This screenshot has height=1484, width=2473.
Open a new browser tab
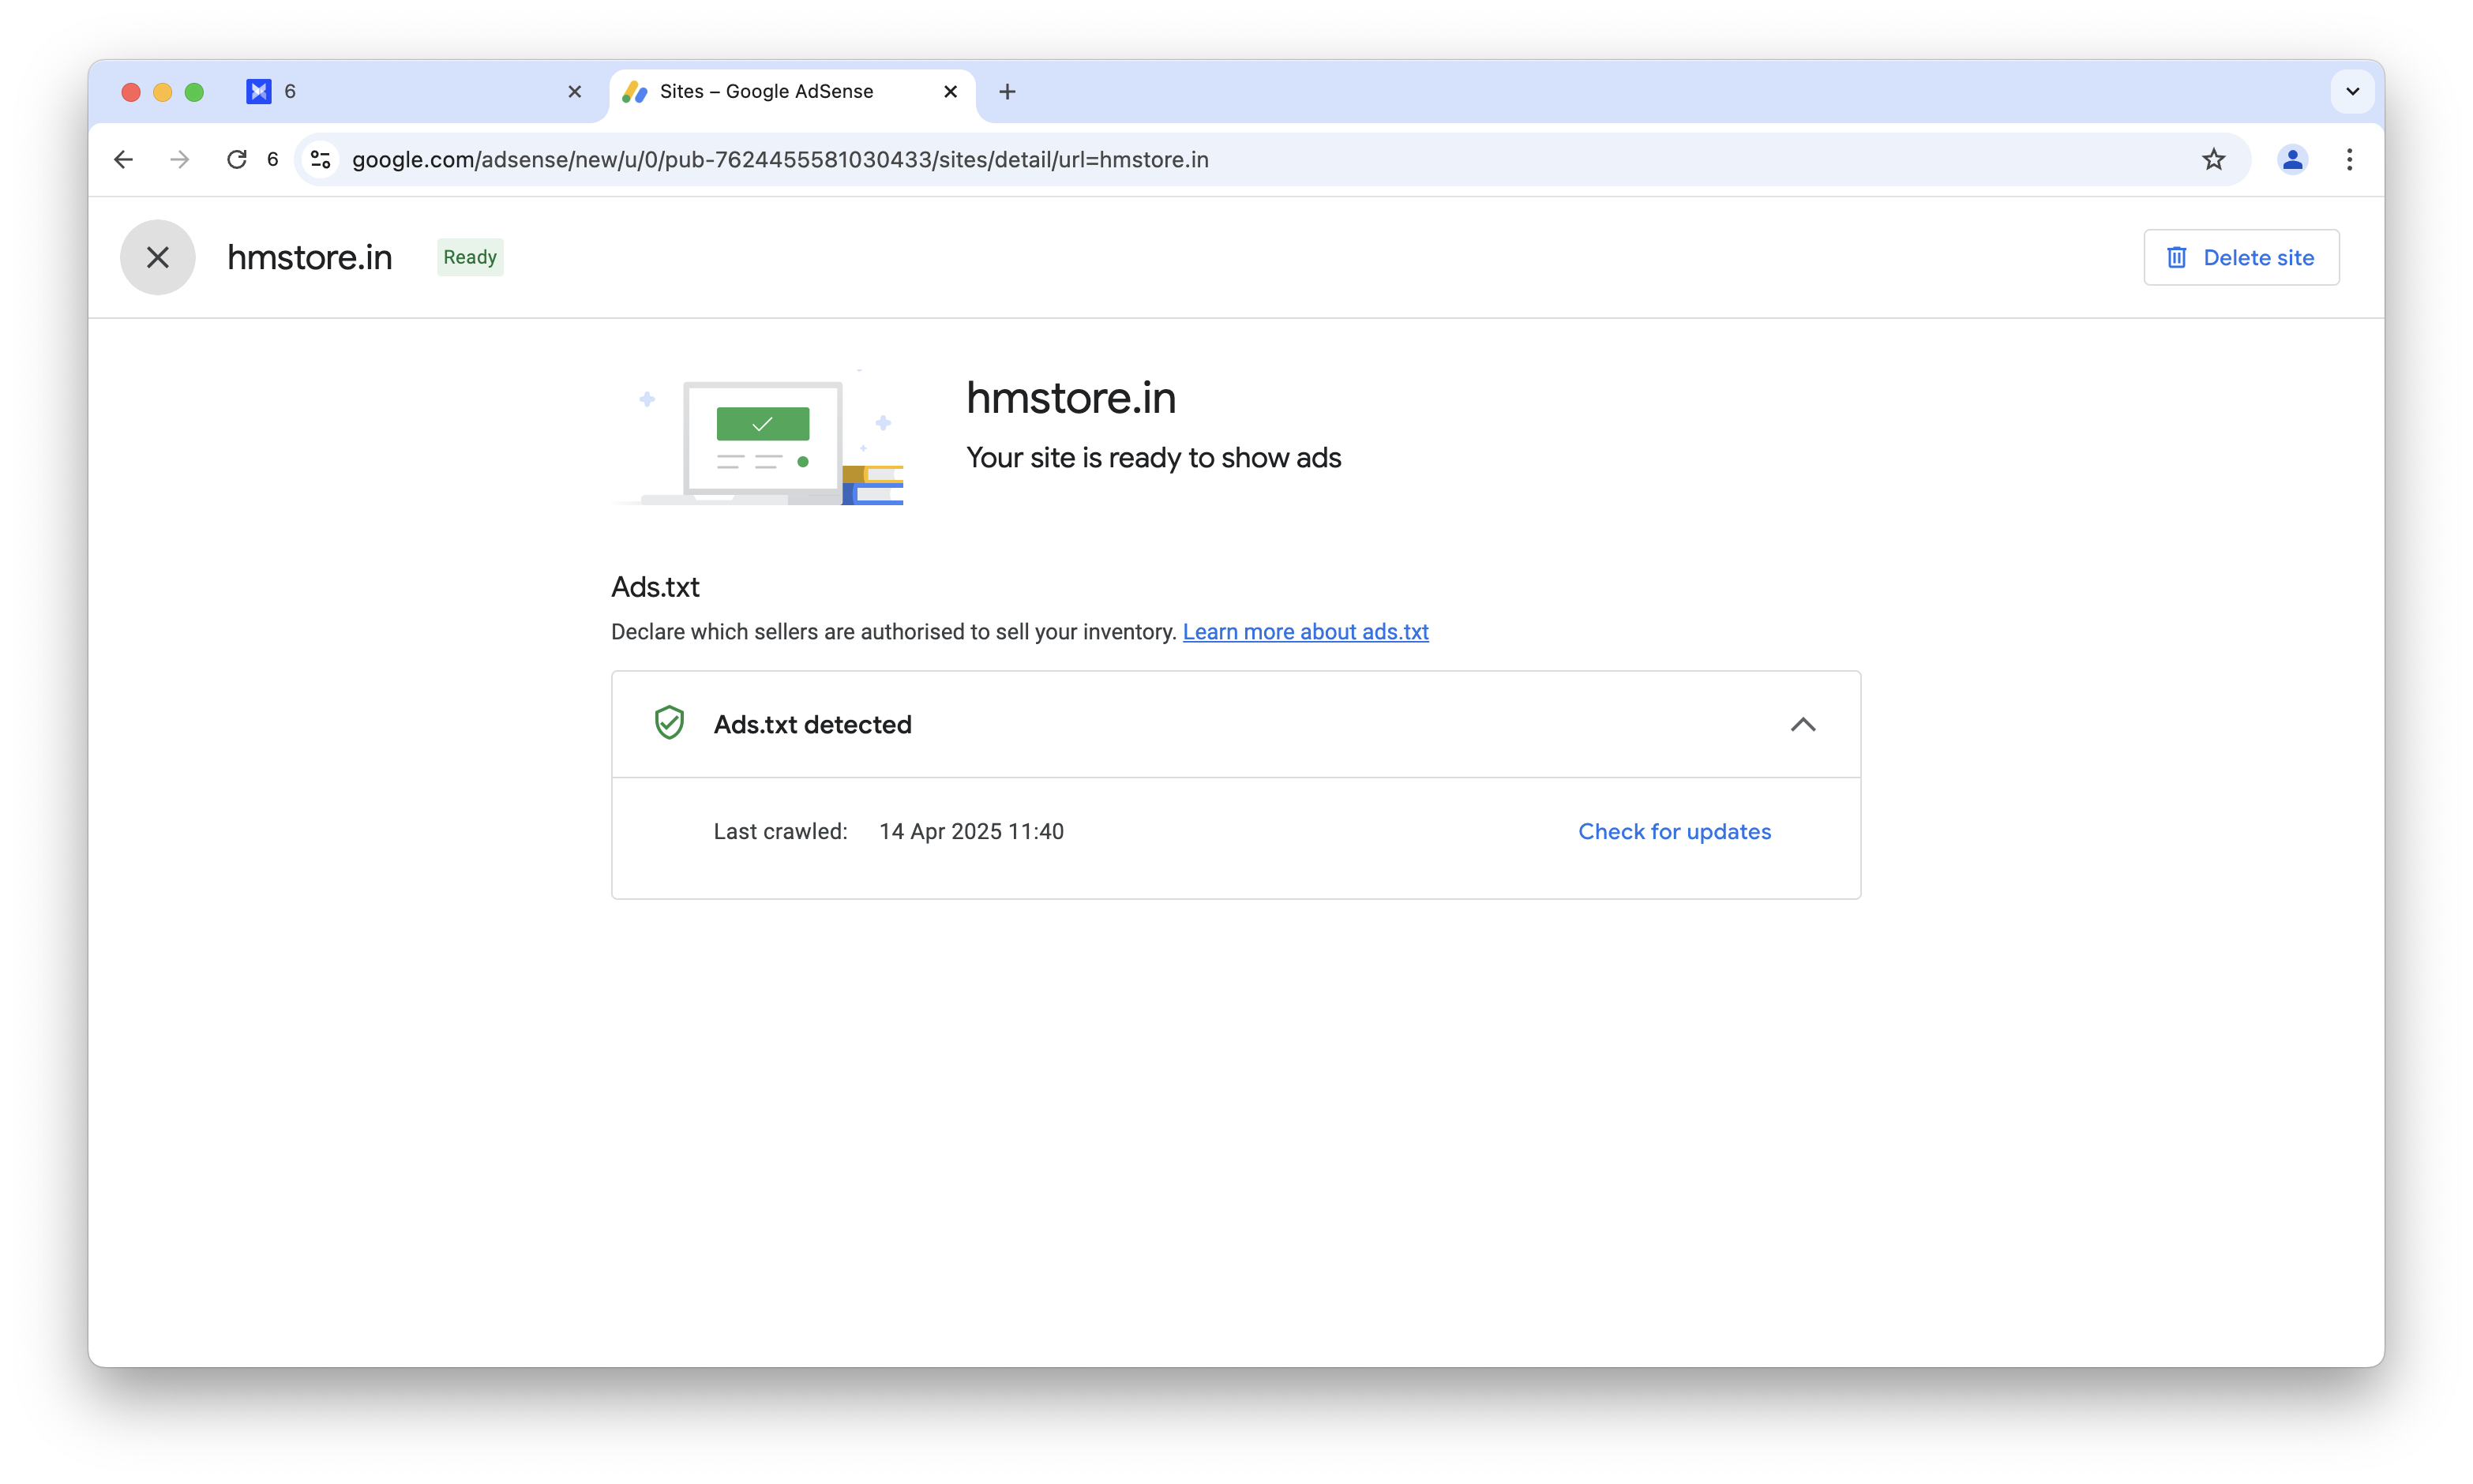coord(1007,92)
